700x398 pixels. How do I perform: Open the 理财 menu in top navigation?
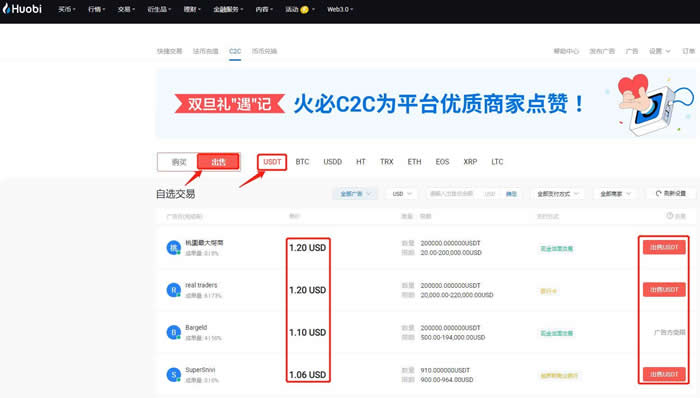pyautogui.click(x=192, y=9)
